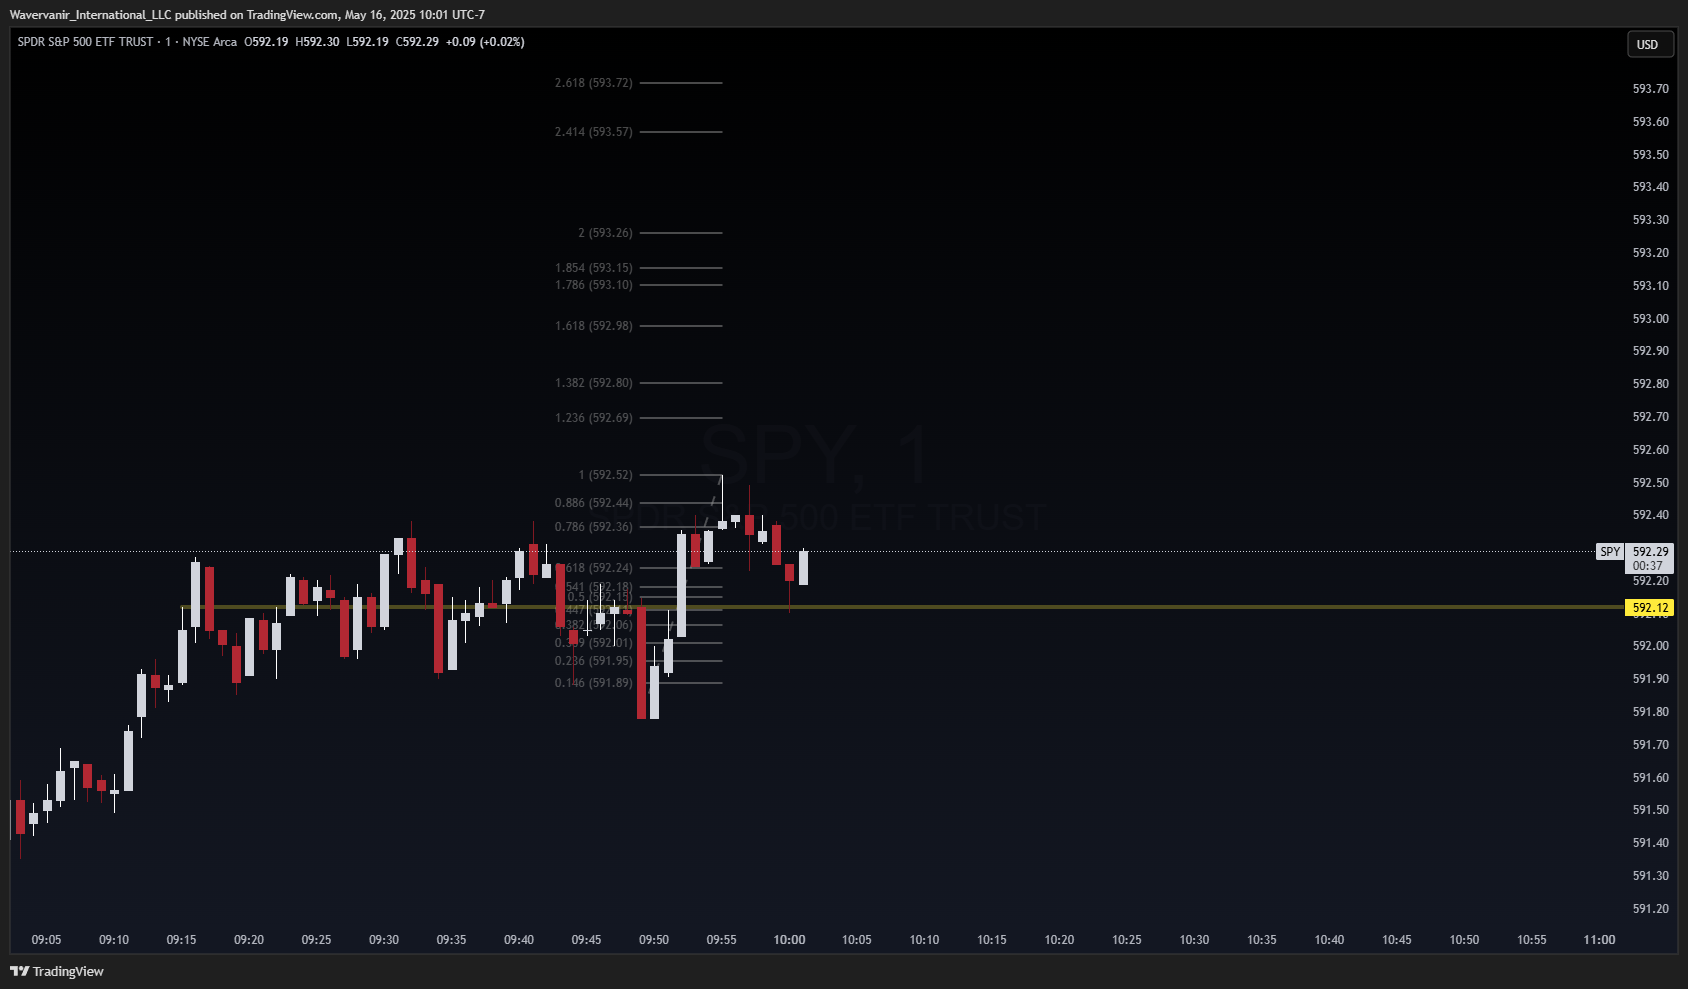1688x989 pixels.
Task: Click the 0.786 (592.36) Fibonacci level label
Action: click(x=594, y=527)
